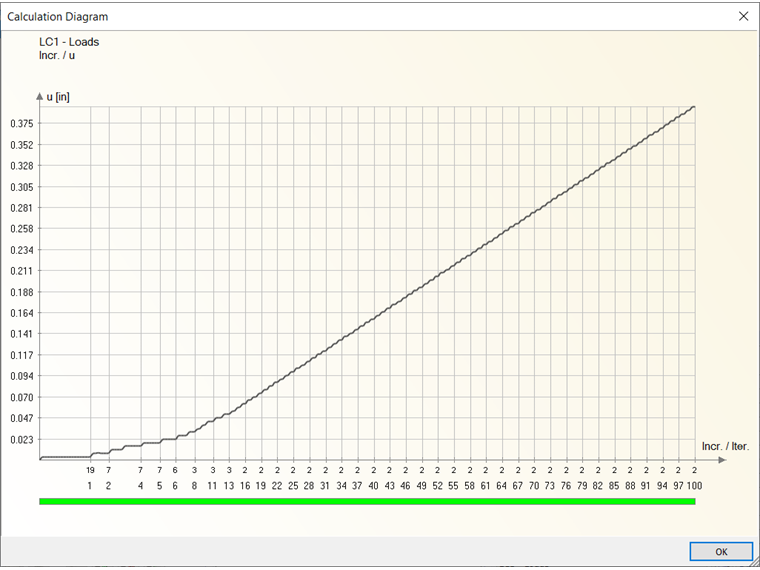The height and width of the screenshot is (570, 760).
Task: Click increment label 46 on horizontal axis
Action: tap(405, 486)
